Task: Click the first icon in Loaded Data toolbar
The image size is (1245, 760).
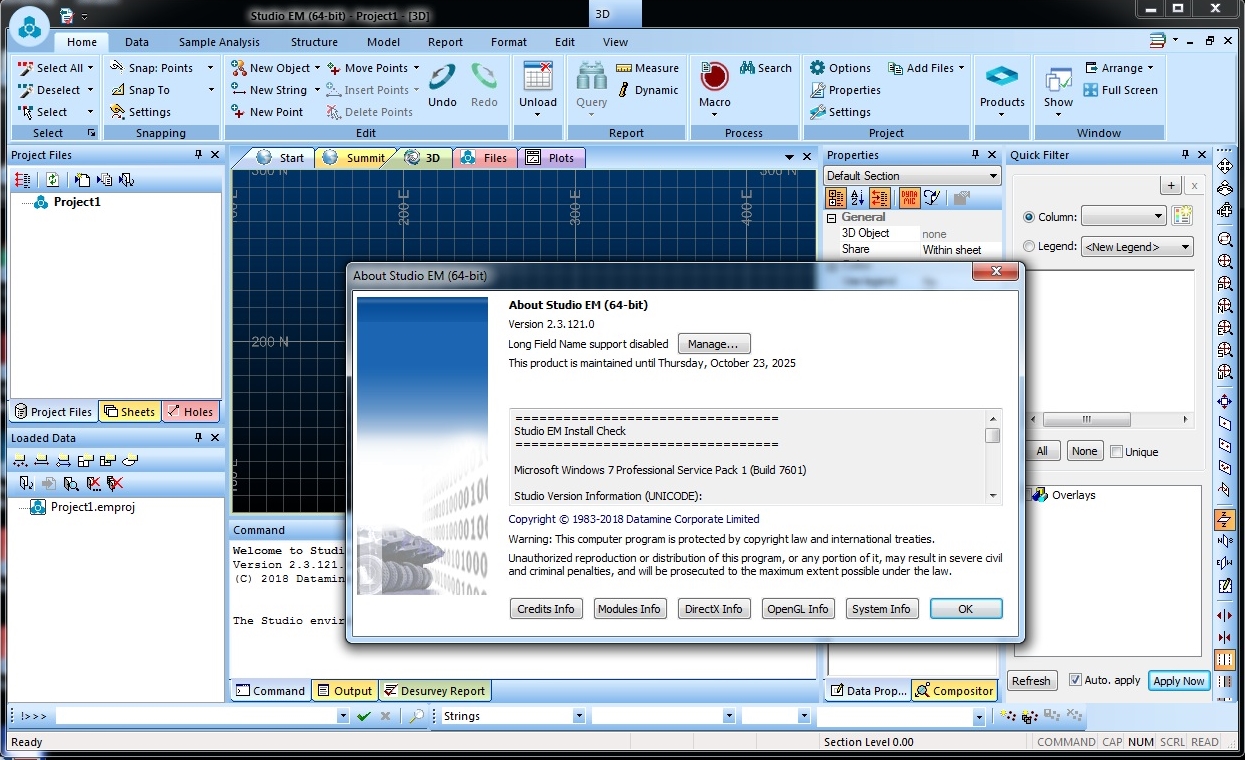Action: 20,461
